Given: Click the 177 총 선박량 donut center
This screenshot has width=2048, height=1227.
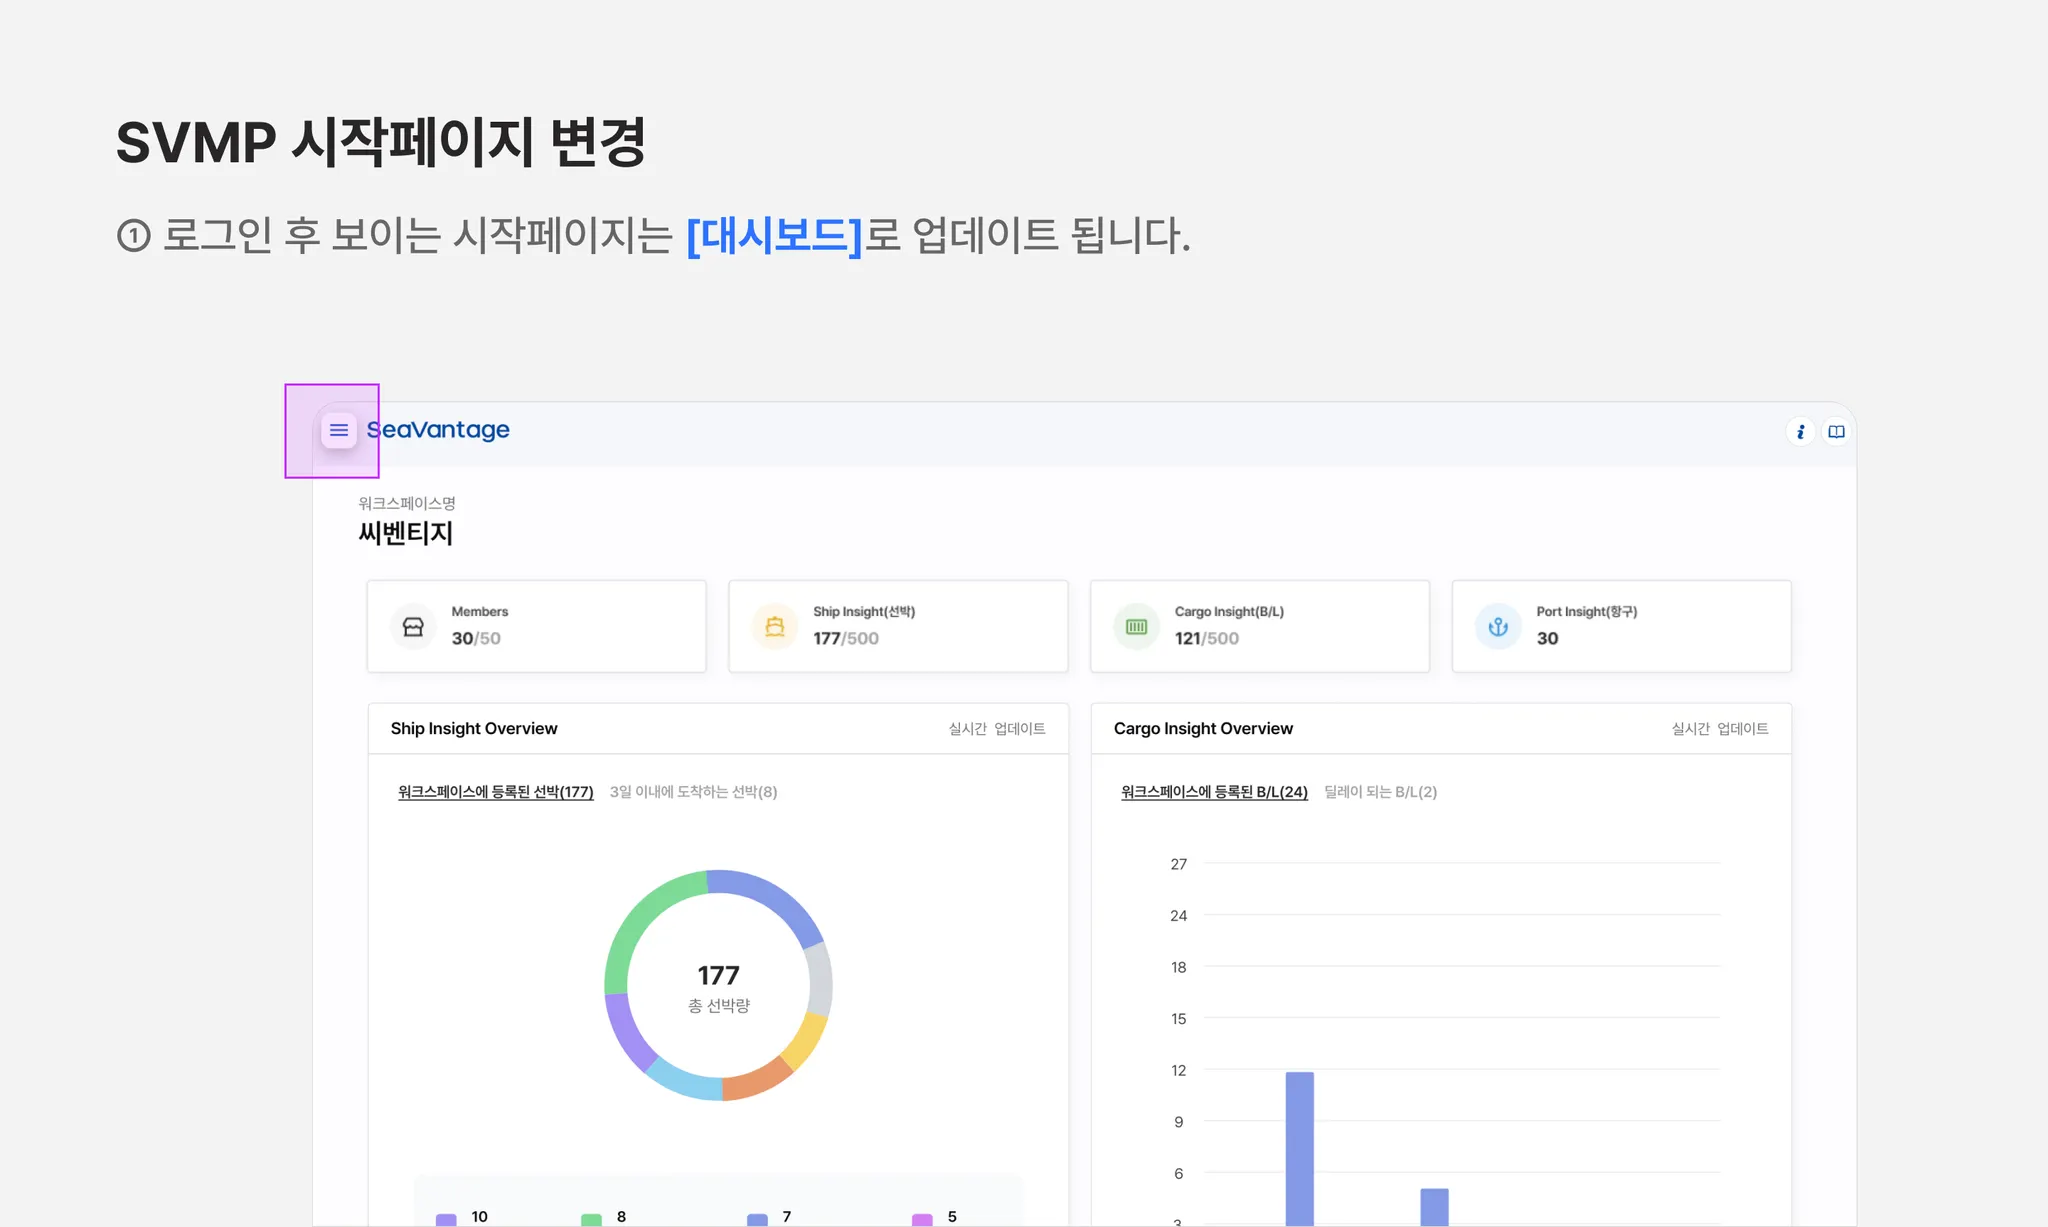Looking at the screenshot, I should point(718,986).
